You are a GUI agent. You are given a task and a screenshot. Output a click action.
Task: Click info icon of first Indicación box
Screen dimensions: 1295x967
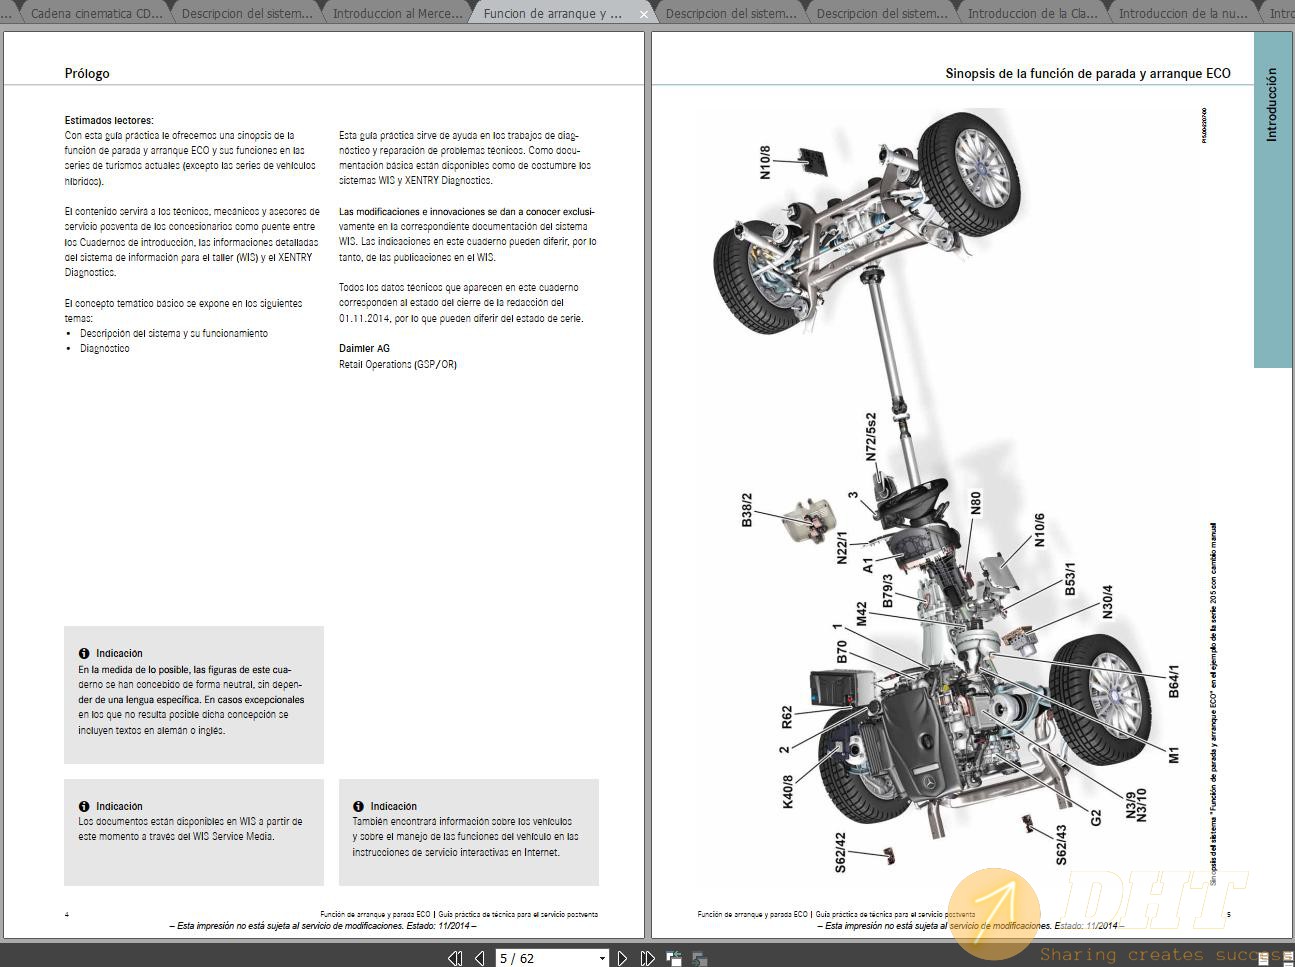(84, 653)
